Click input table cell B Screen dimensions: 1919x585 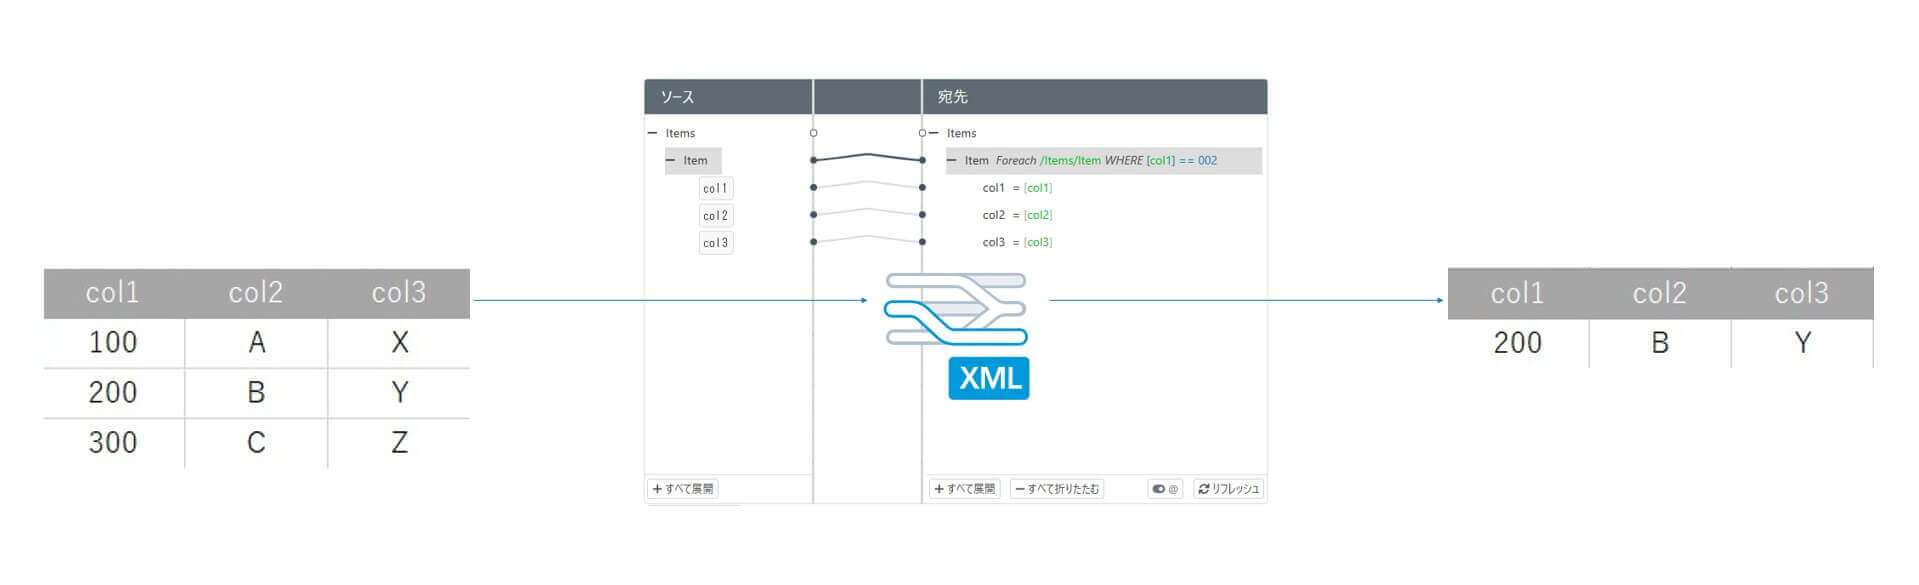point(256,393)
